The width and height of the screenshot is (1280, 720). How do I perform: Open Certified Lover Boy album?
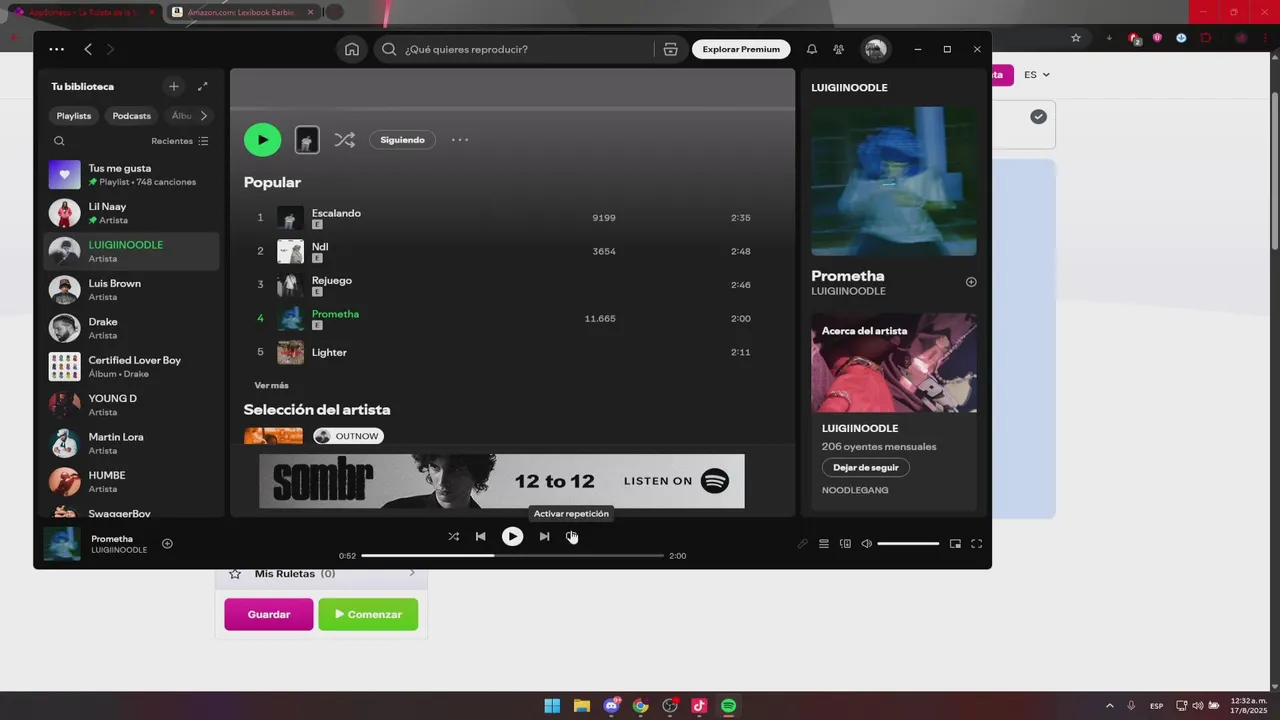[x=131, y=367]
